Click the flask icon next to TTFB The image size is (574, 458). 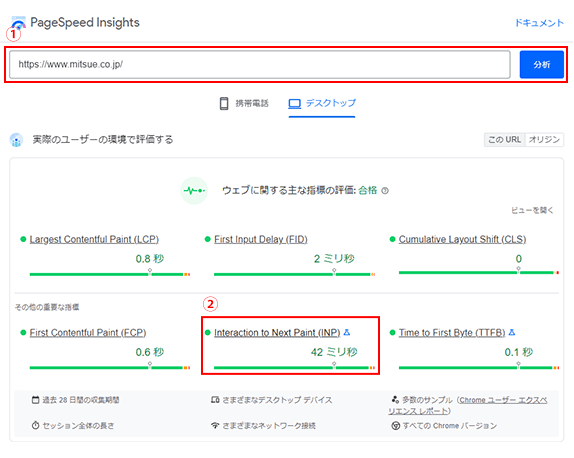click(512, 332)
